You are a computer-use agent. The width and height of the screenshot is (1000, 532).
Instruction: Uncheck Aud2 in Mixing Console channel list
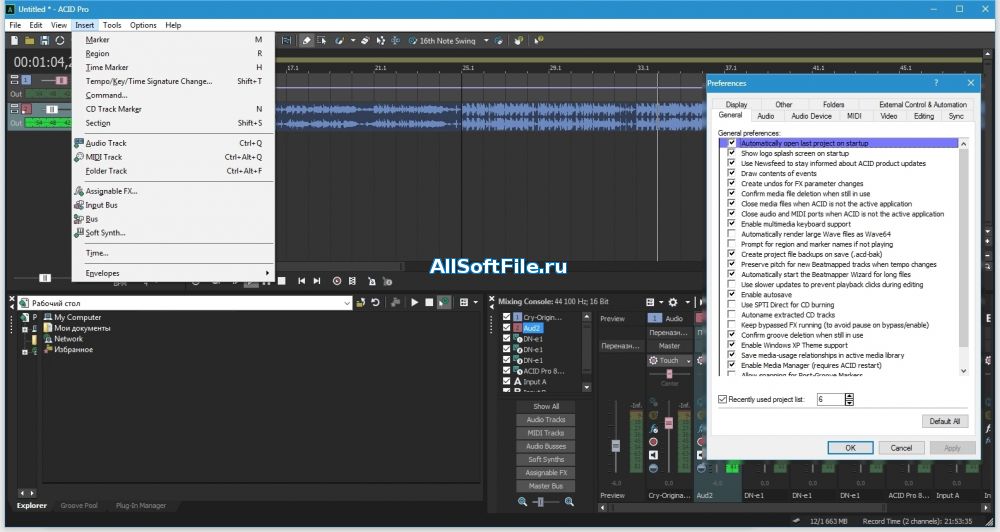506,328
